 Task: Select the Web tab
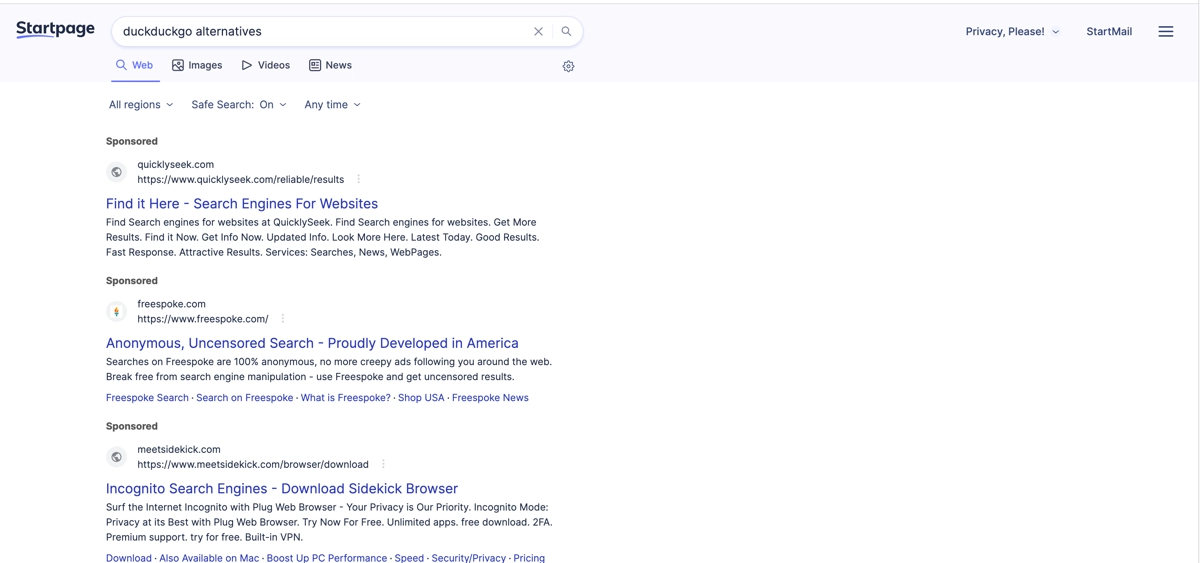point(134,65)
